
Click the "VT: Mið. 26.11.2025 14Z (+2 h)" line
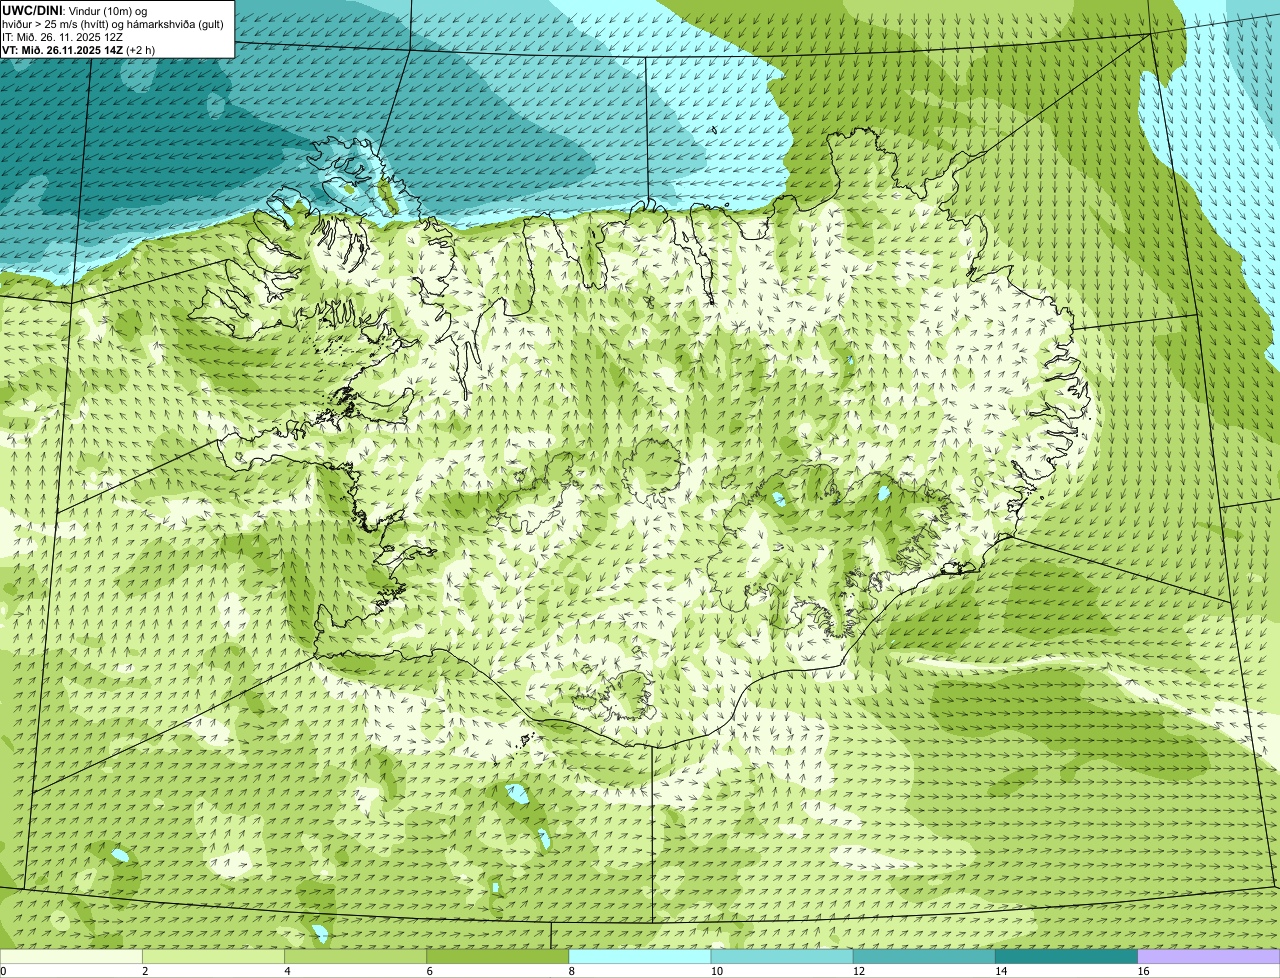[x=78, y=50]
